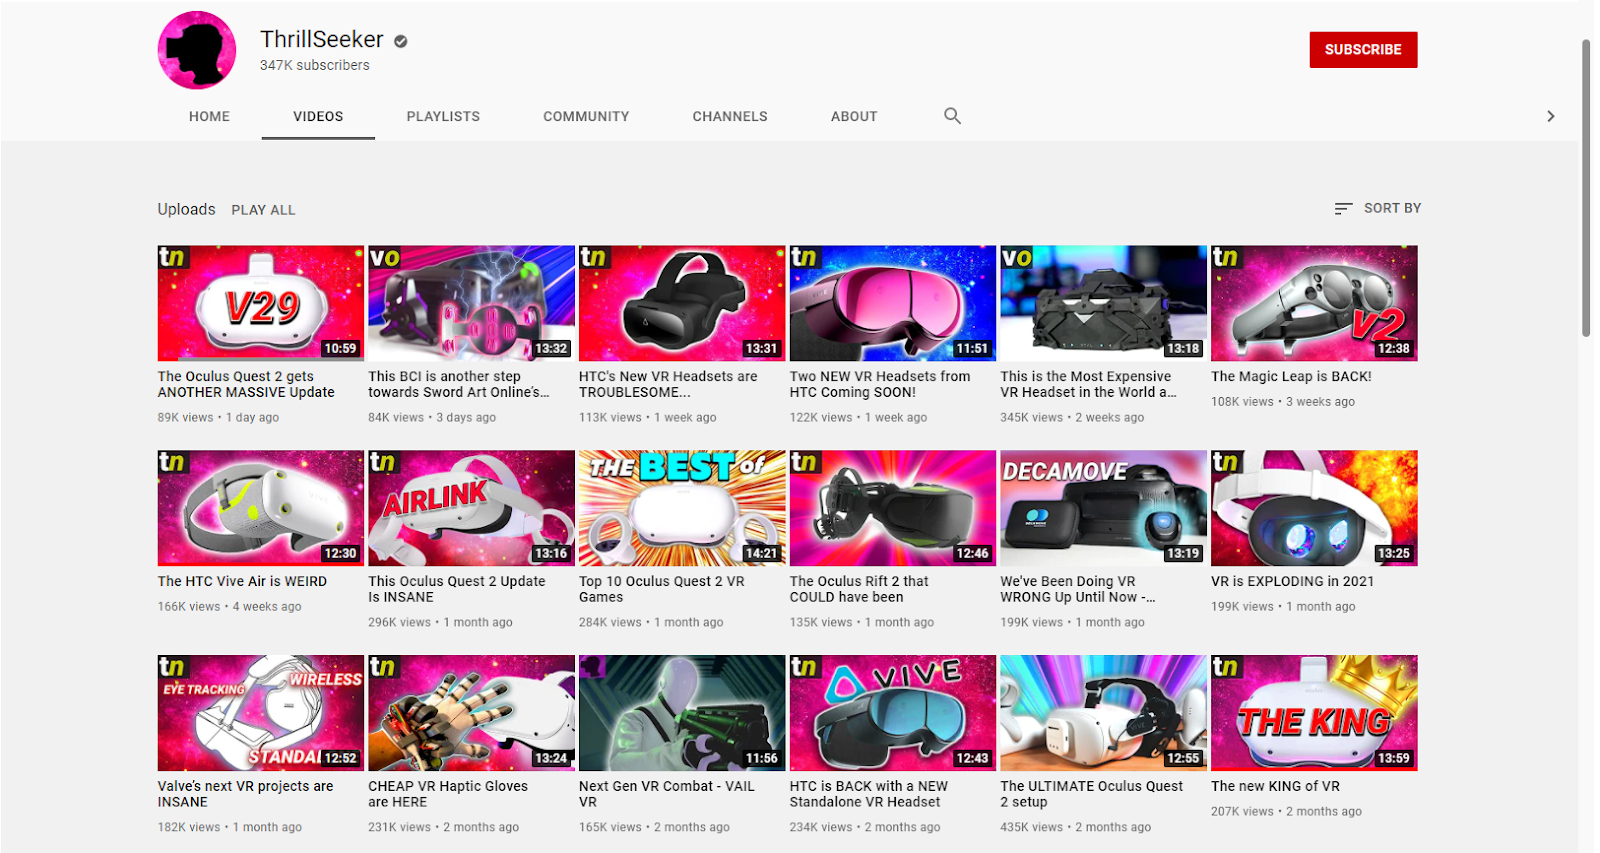This screenshot has height=853, width=1600.
Task: Switch to the Home tab
Action: click(209, 116)
